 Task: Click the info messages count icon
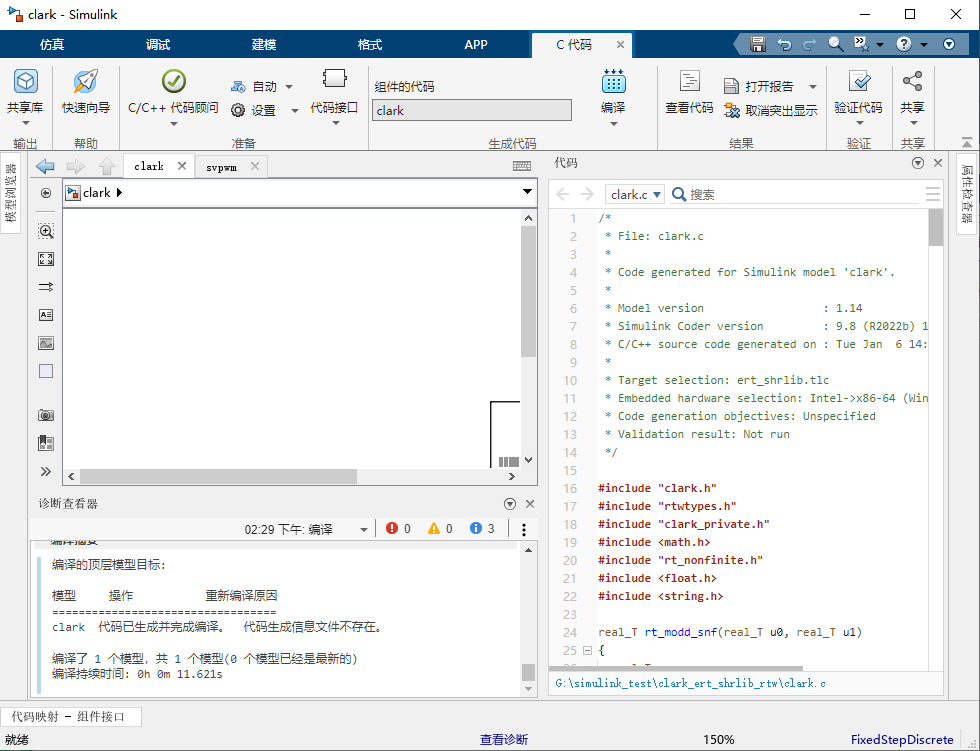click(476, 529)
